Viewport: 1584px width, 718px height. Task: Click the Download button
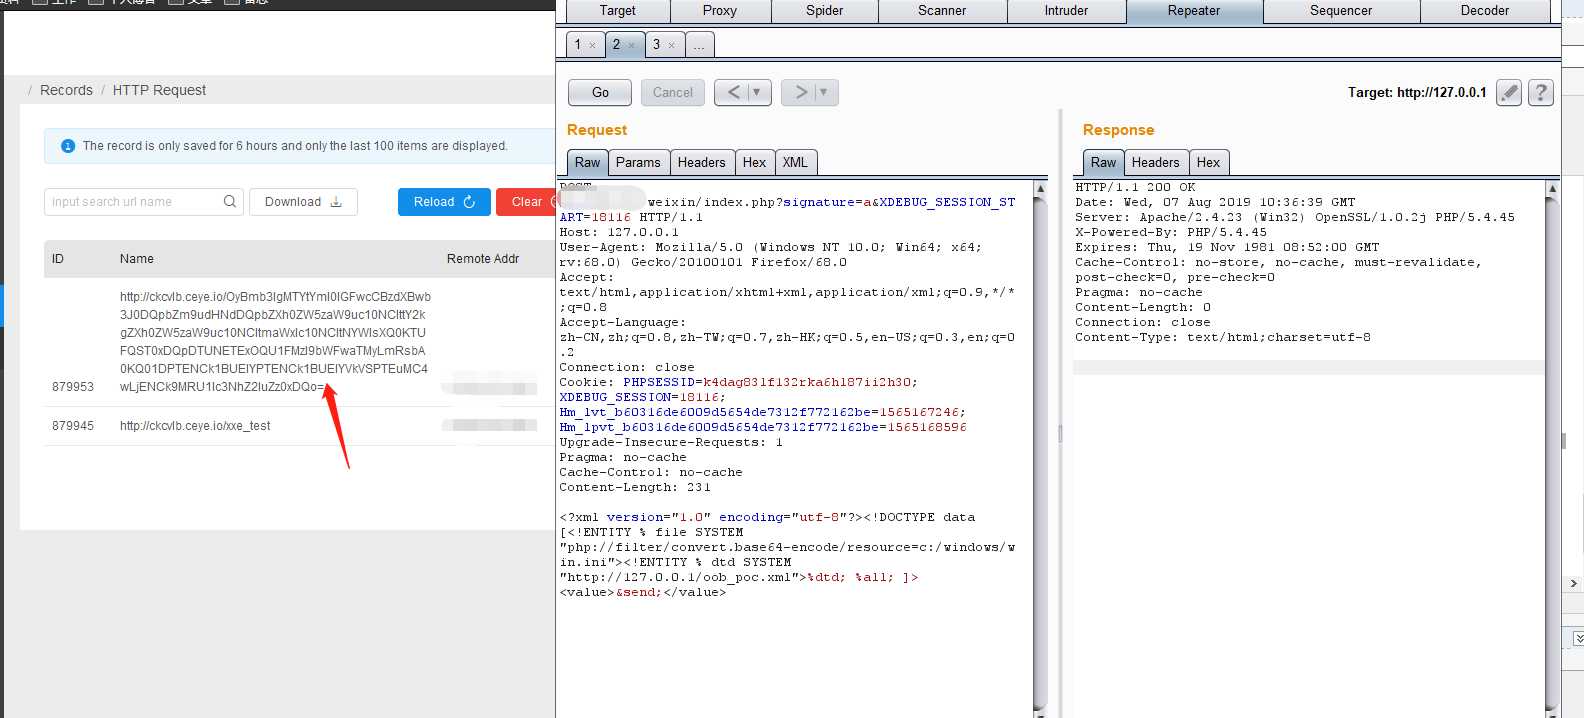click(x=303, y=201)
